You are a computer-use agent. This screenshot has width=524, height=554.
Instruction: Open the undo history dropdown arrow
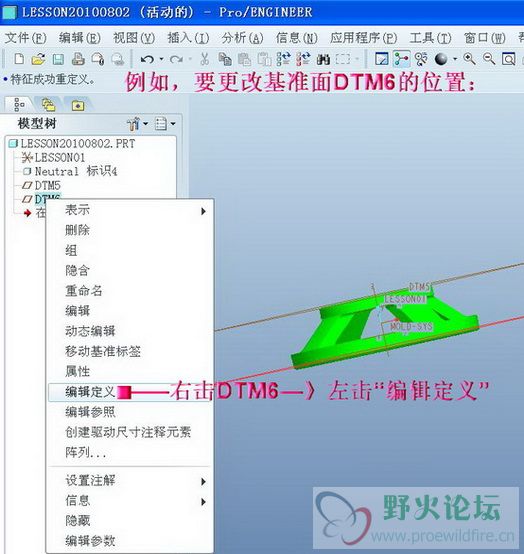click(161, 59)
